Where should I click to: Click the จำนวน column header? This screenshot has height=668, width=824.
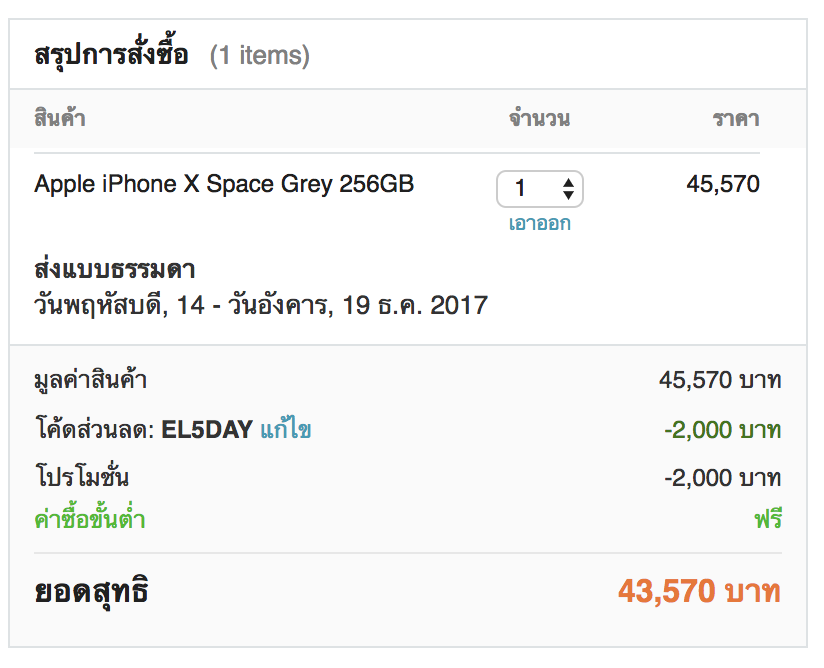click(x=539, y=119)
